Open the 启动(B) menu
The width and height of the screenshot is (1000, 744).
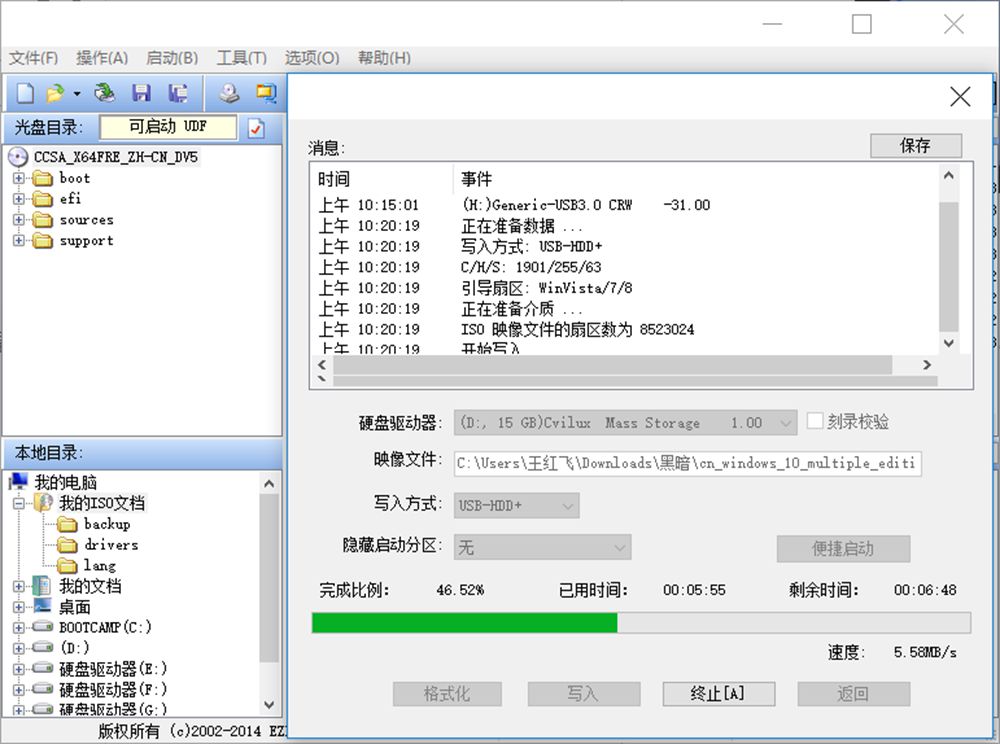pyautogui.click(x=171, y=58)
